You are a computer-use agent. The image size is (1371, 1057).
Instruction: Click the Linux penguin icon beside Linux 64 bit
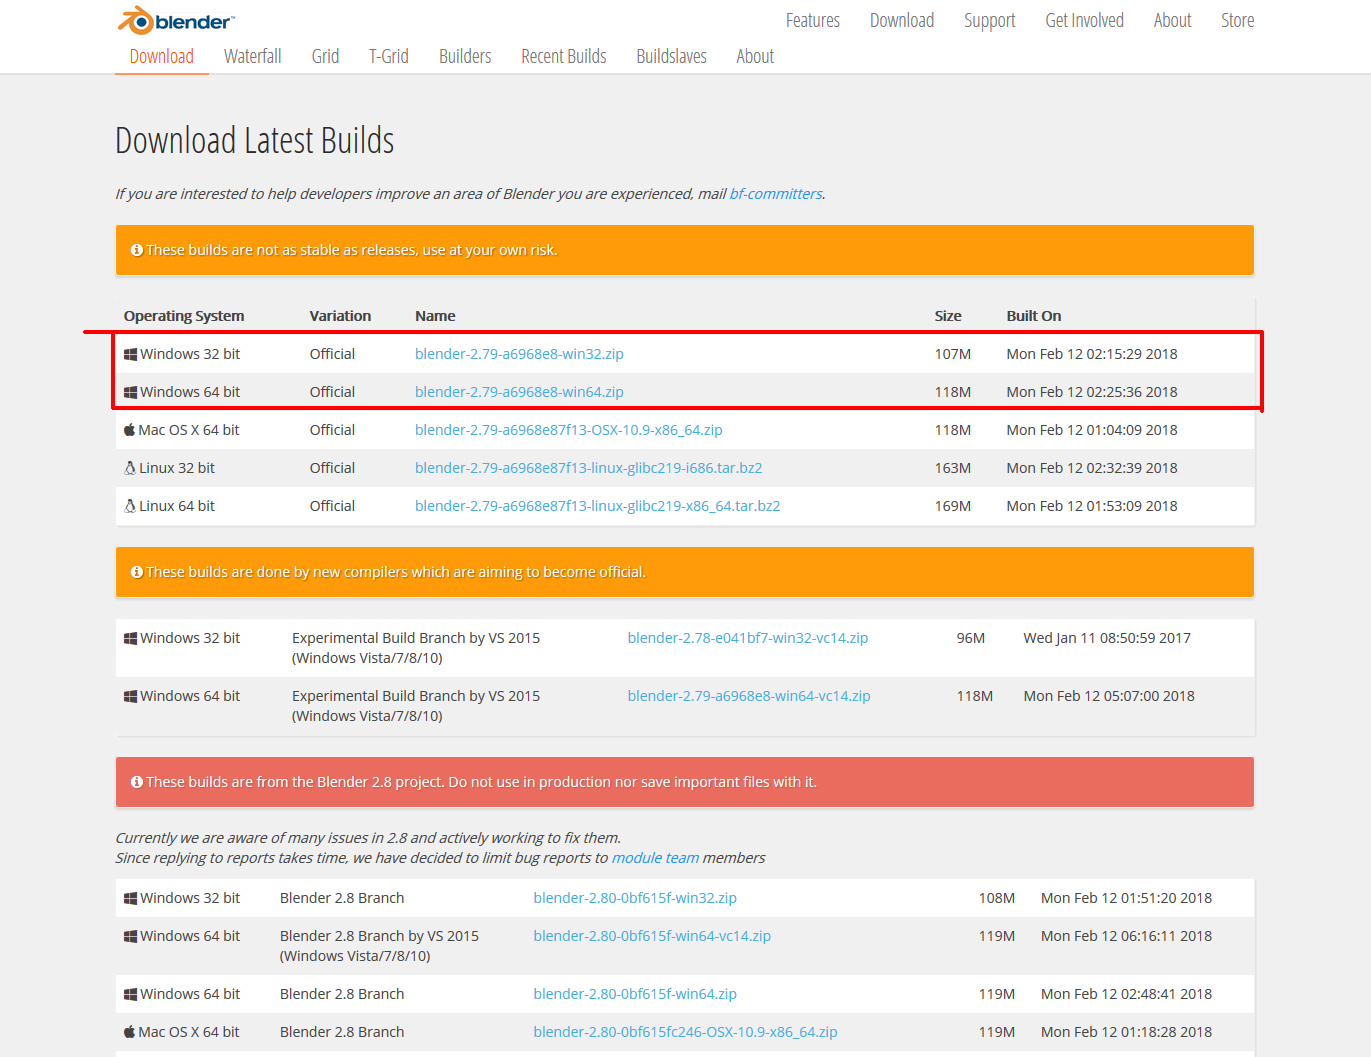(129, 505)
